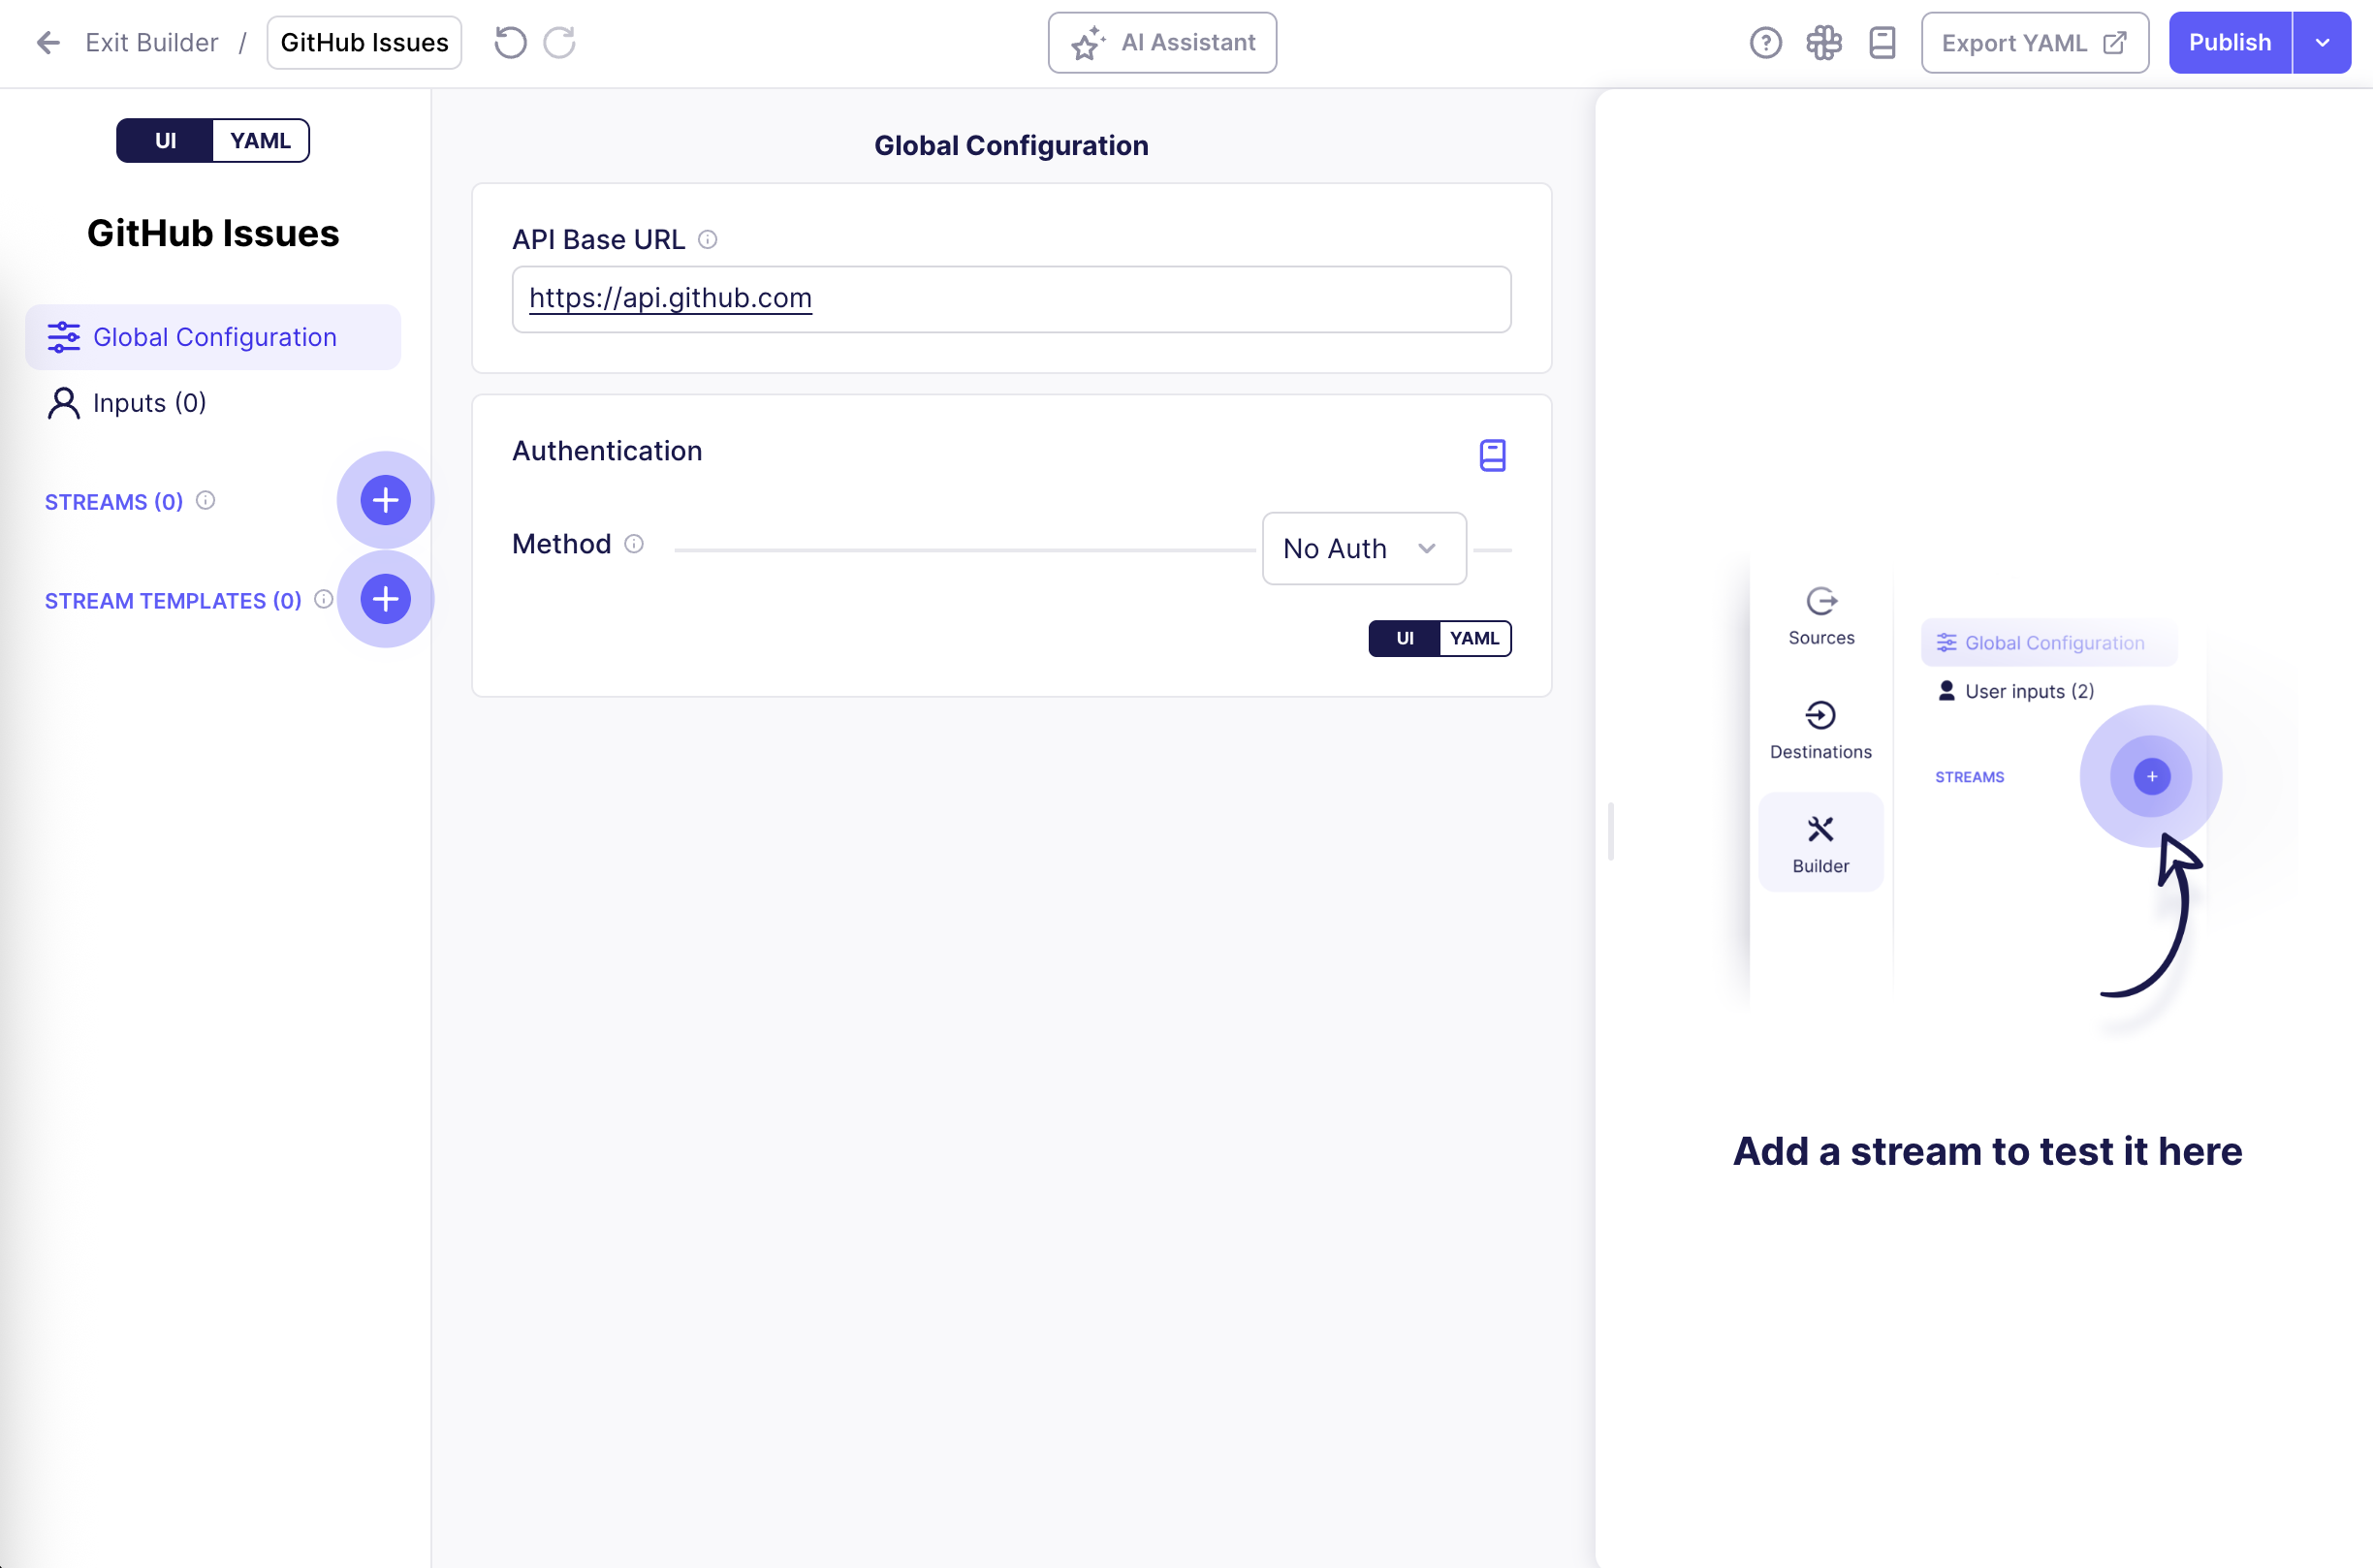This screenshot has width=2373, height=1568.
Task: Select UI mode in Authentication toggle
Action: coord(1404,639)
